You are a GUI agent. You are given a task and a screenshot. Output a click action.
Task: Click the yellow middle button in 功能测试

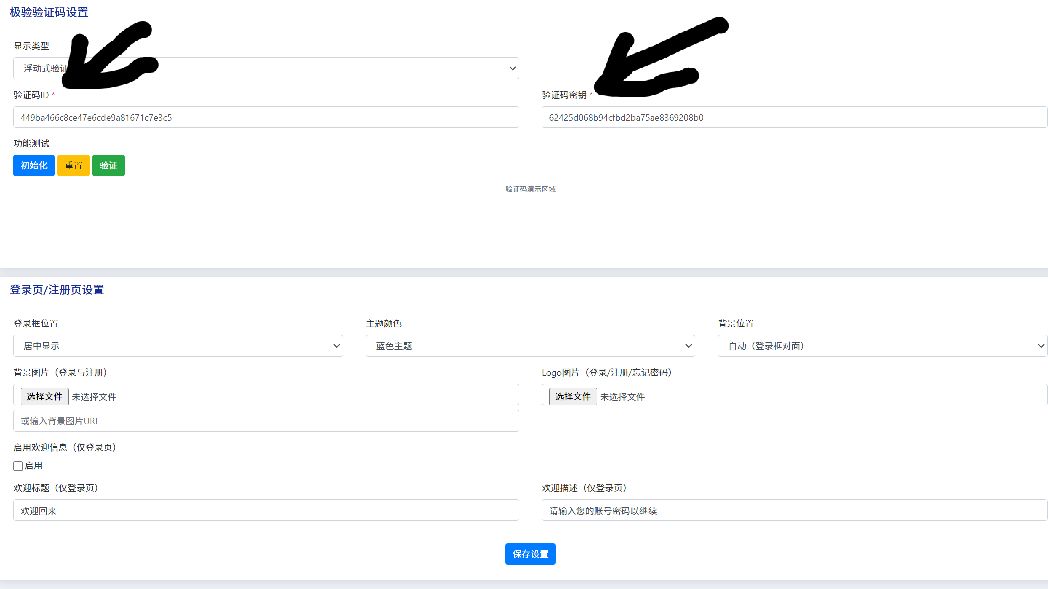[x=72, y=165]
